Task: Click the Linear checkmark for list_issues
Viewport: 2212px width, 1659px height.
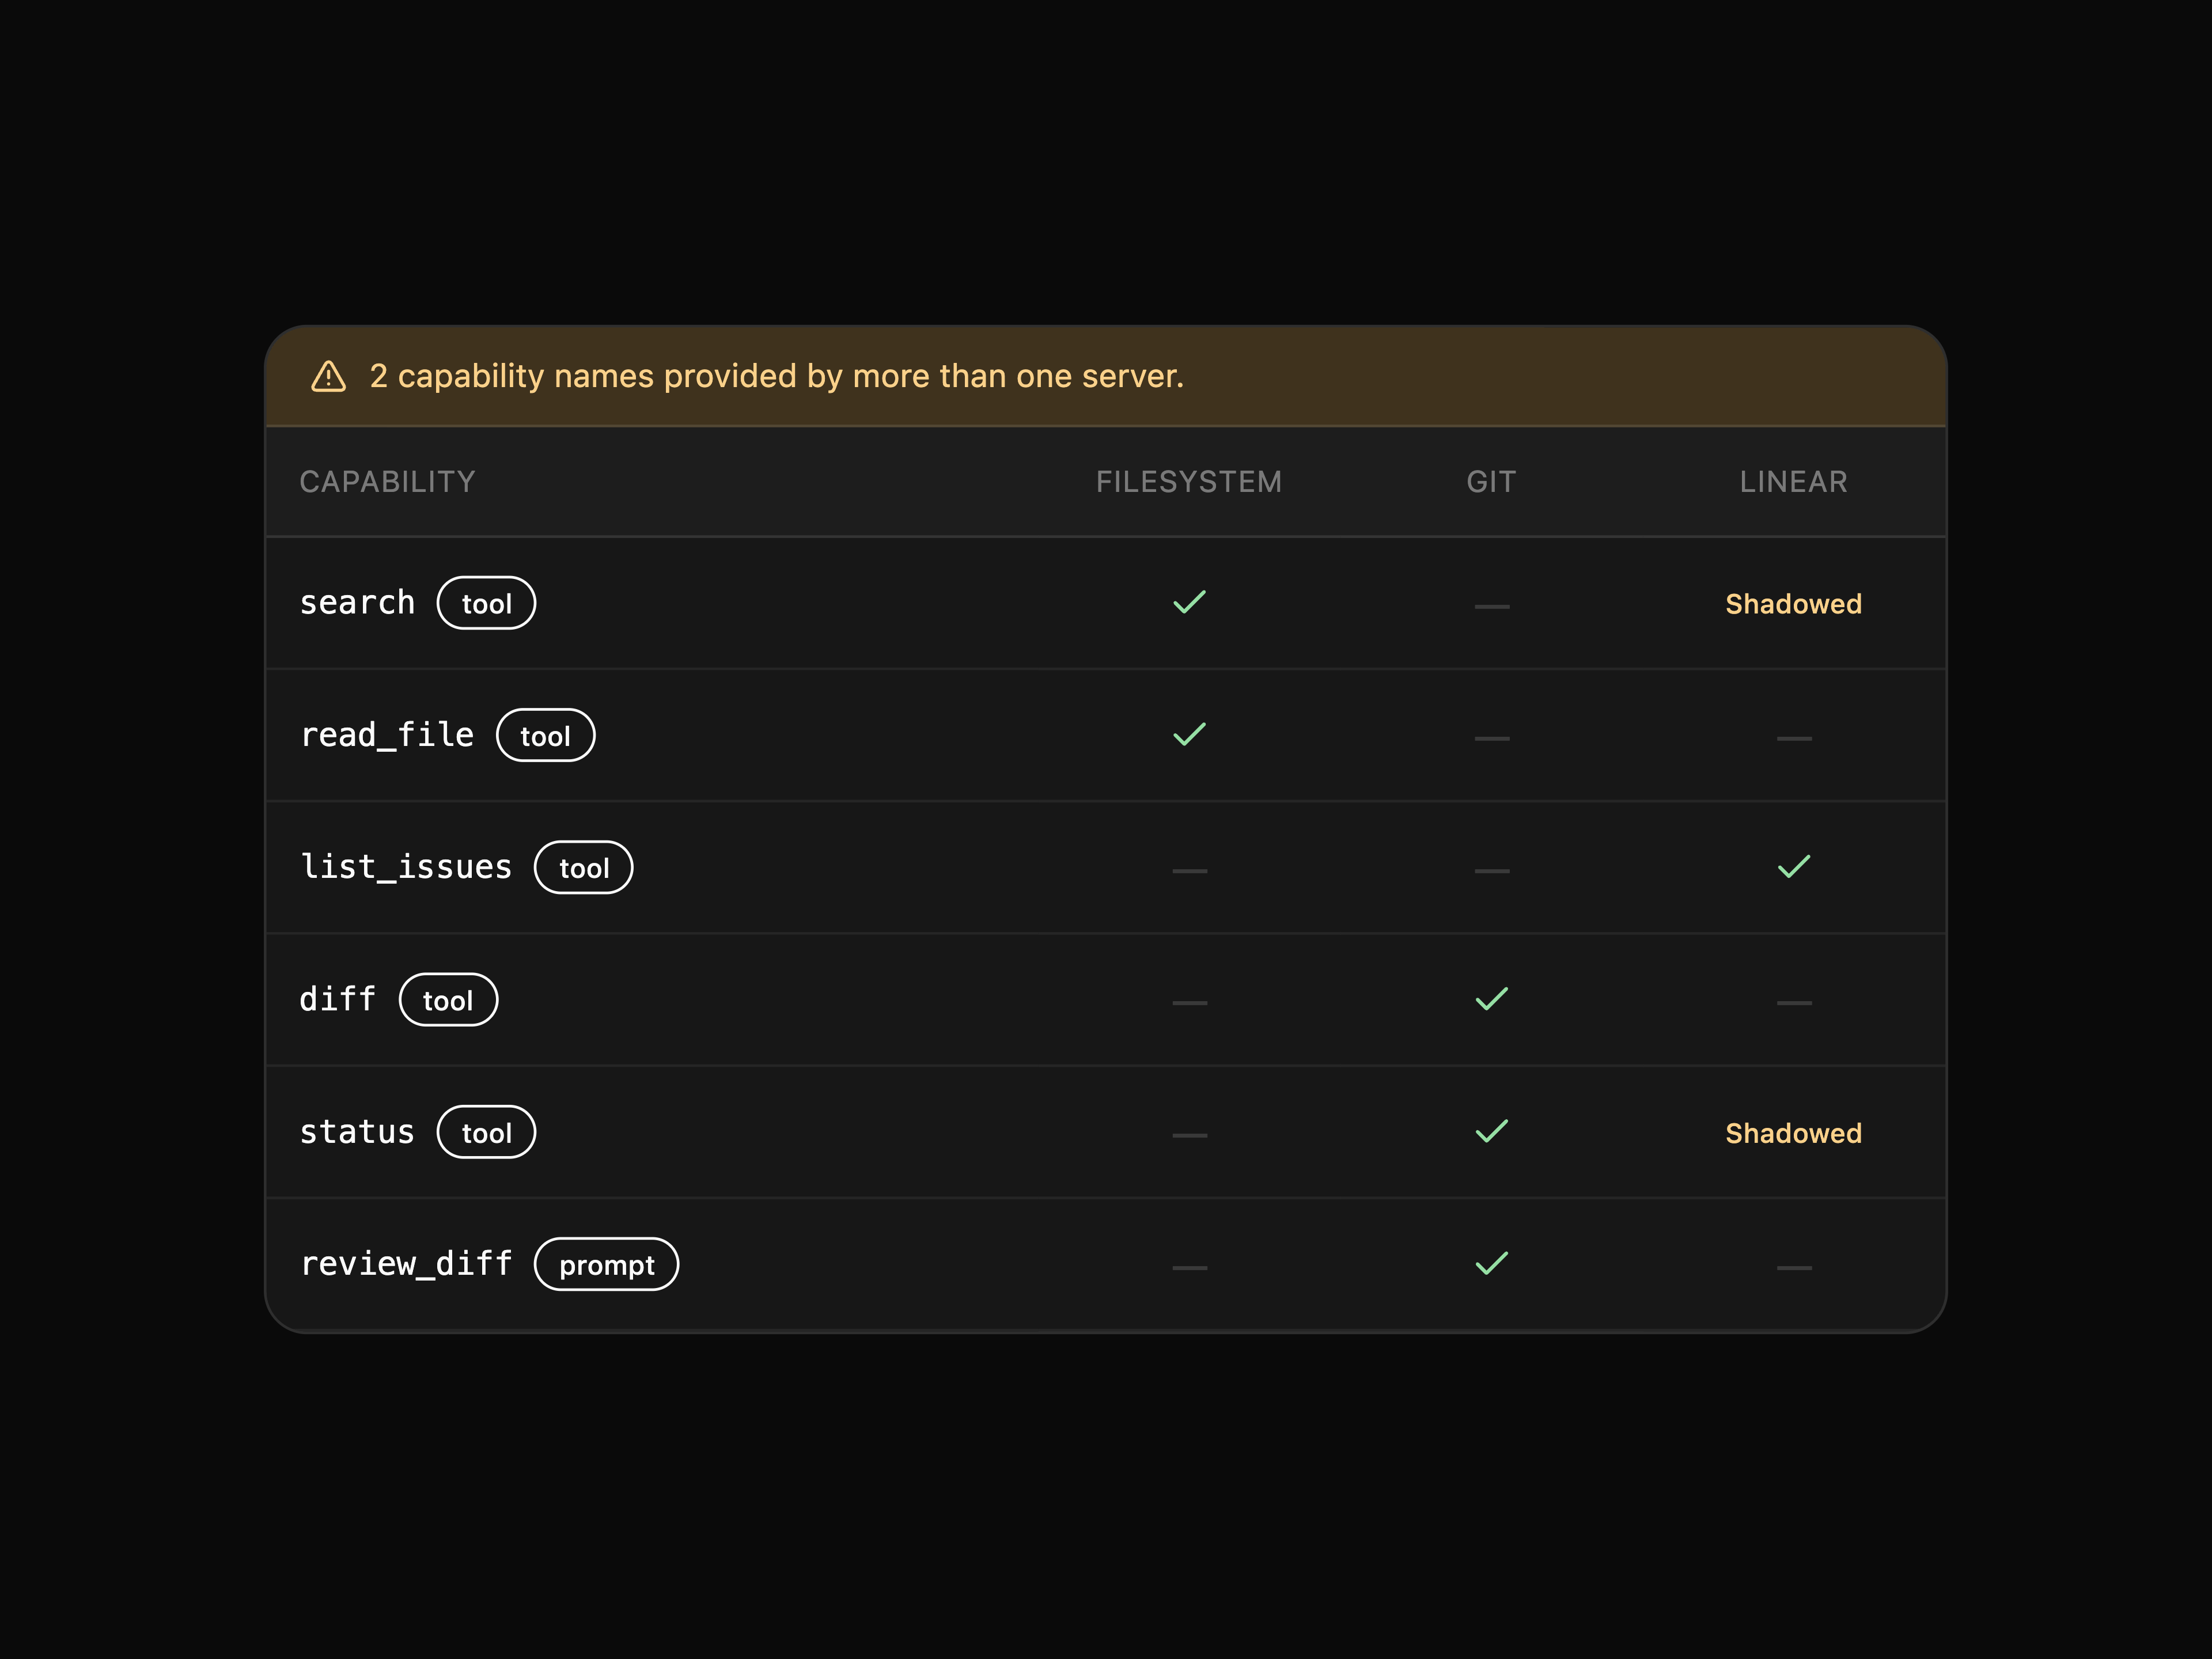Action: 1794,867
